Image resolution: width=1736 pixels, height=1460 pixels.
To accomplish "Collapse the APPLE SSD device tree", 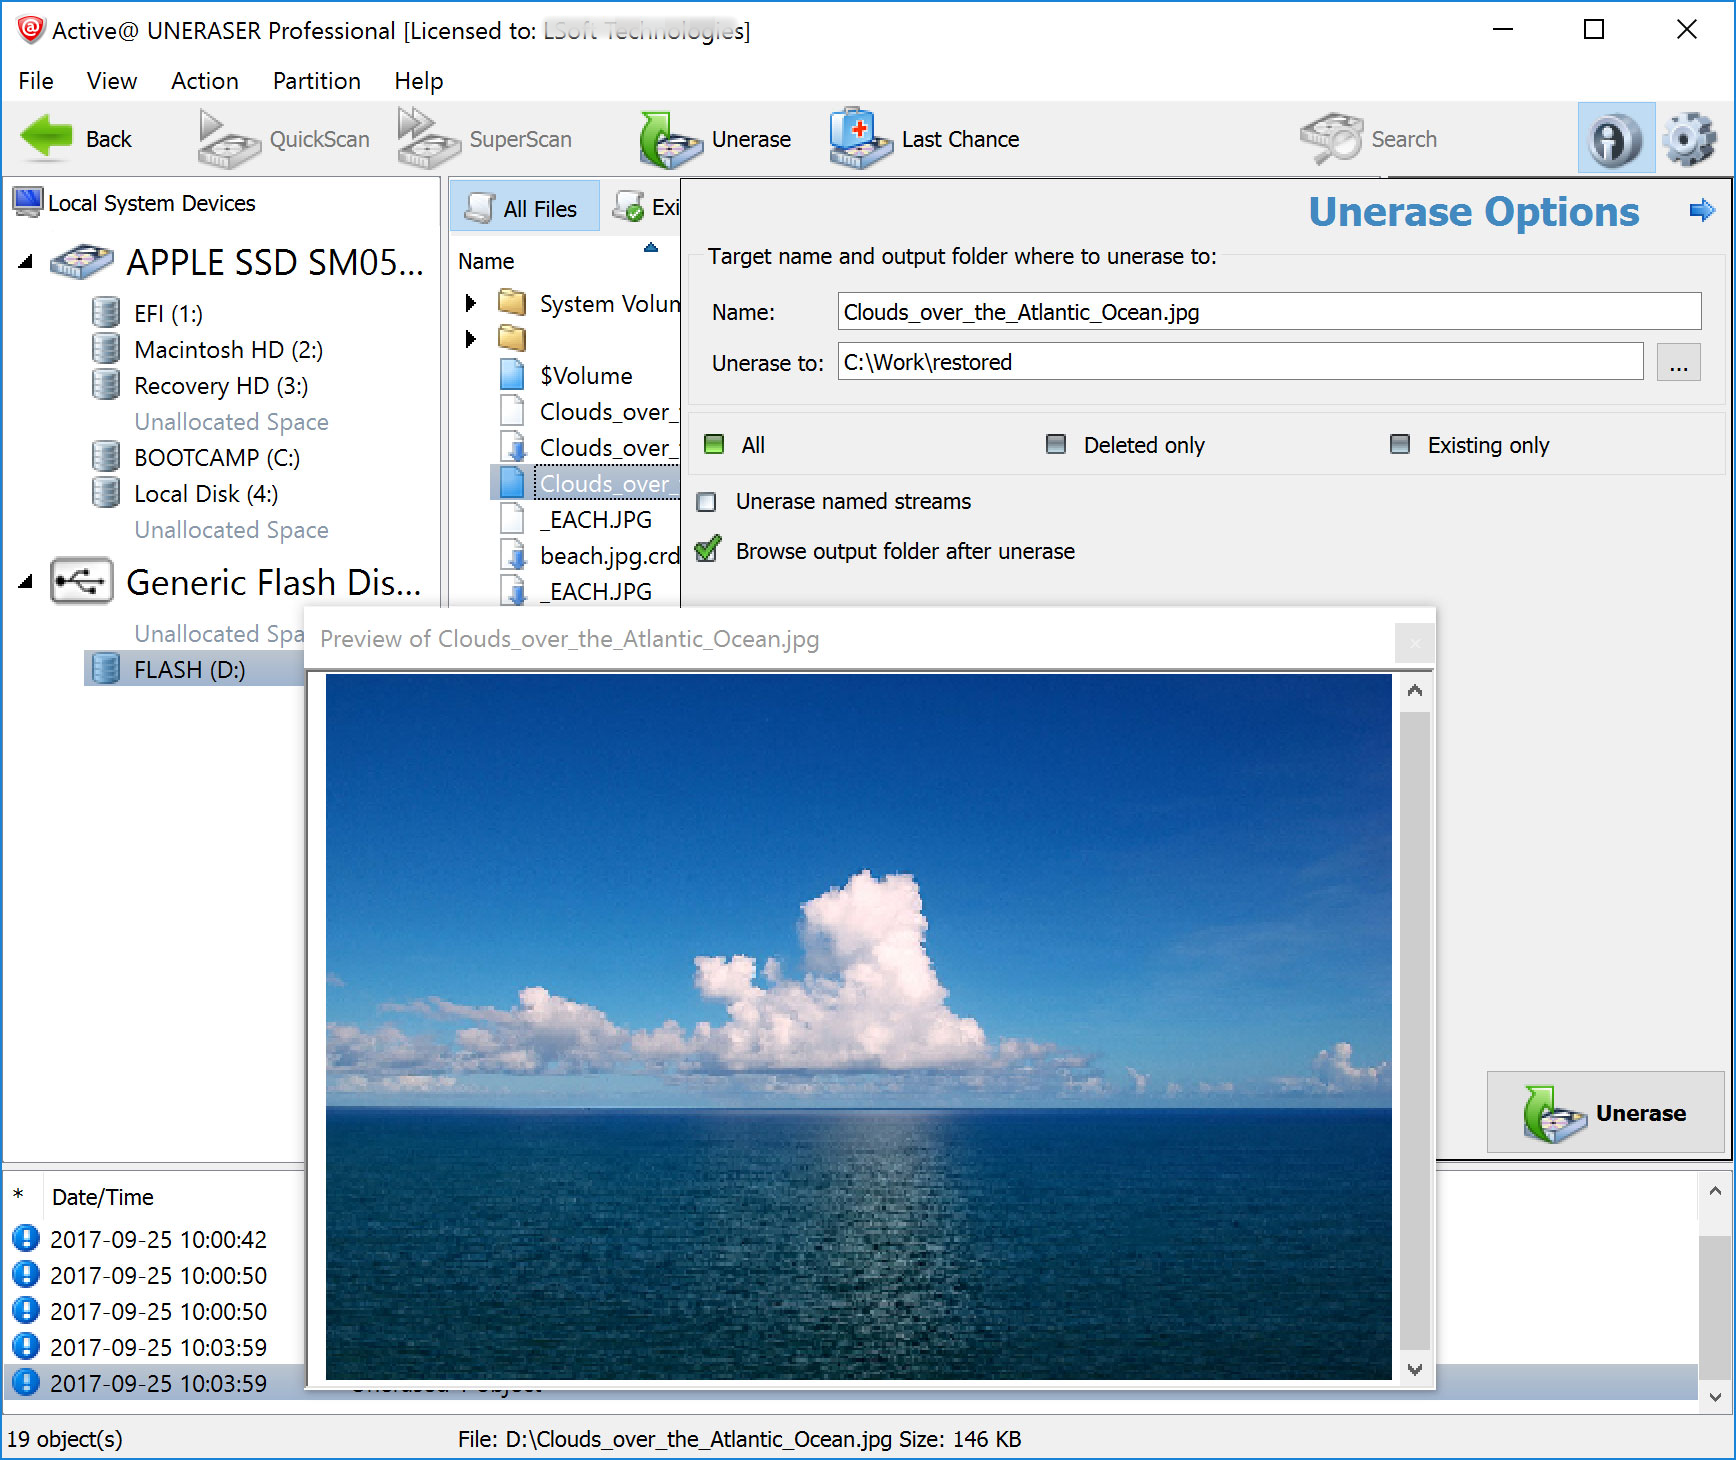I will pos(26,263).
